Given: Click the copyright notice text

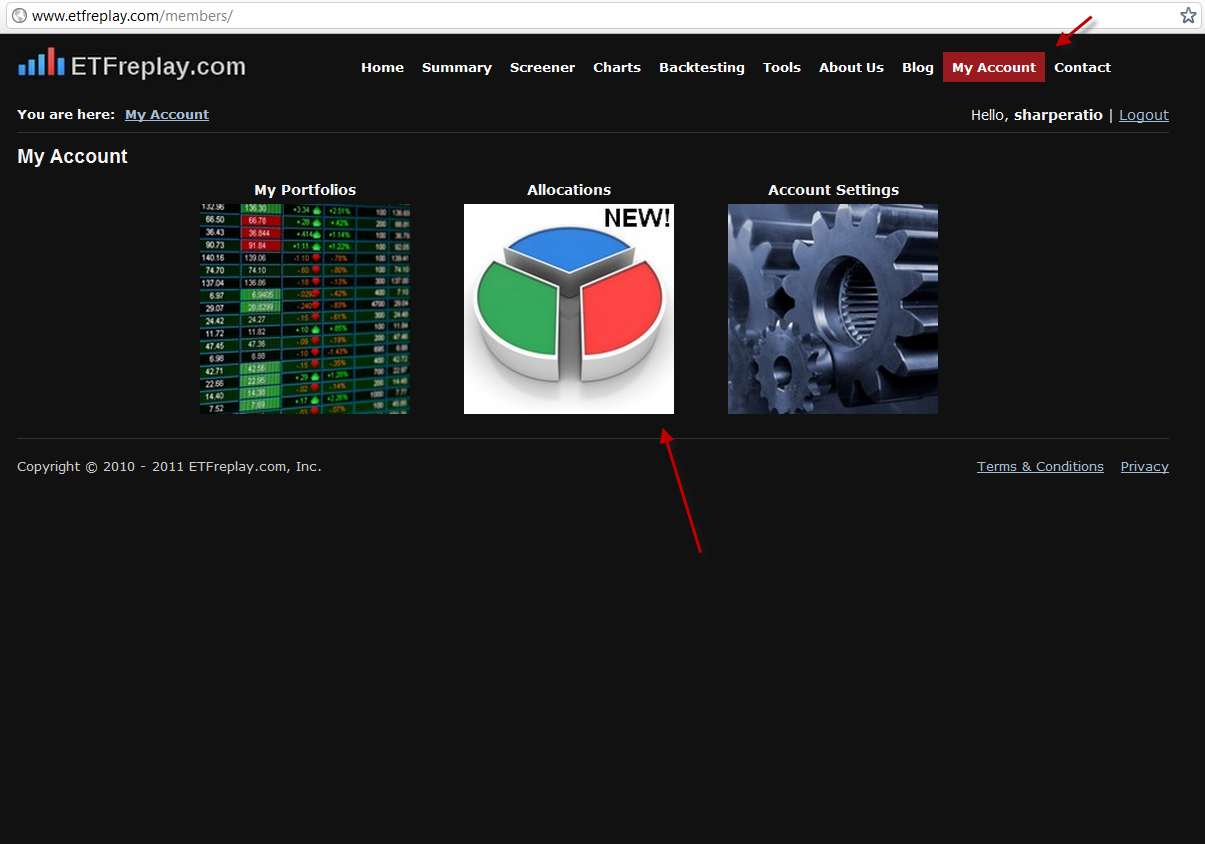Looking at the screenshot, I should [x=169, y=466].
